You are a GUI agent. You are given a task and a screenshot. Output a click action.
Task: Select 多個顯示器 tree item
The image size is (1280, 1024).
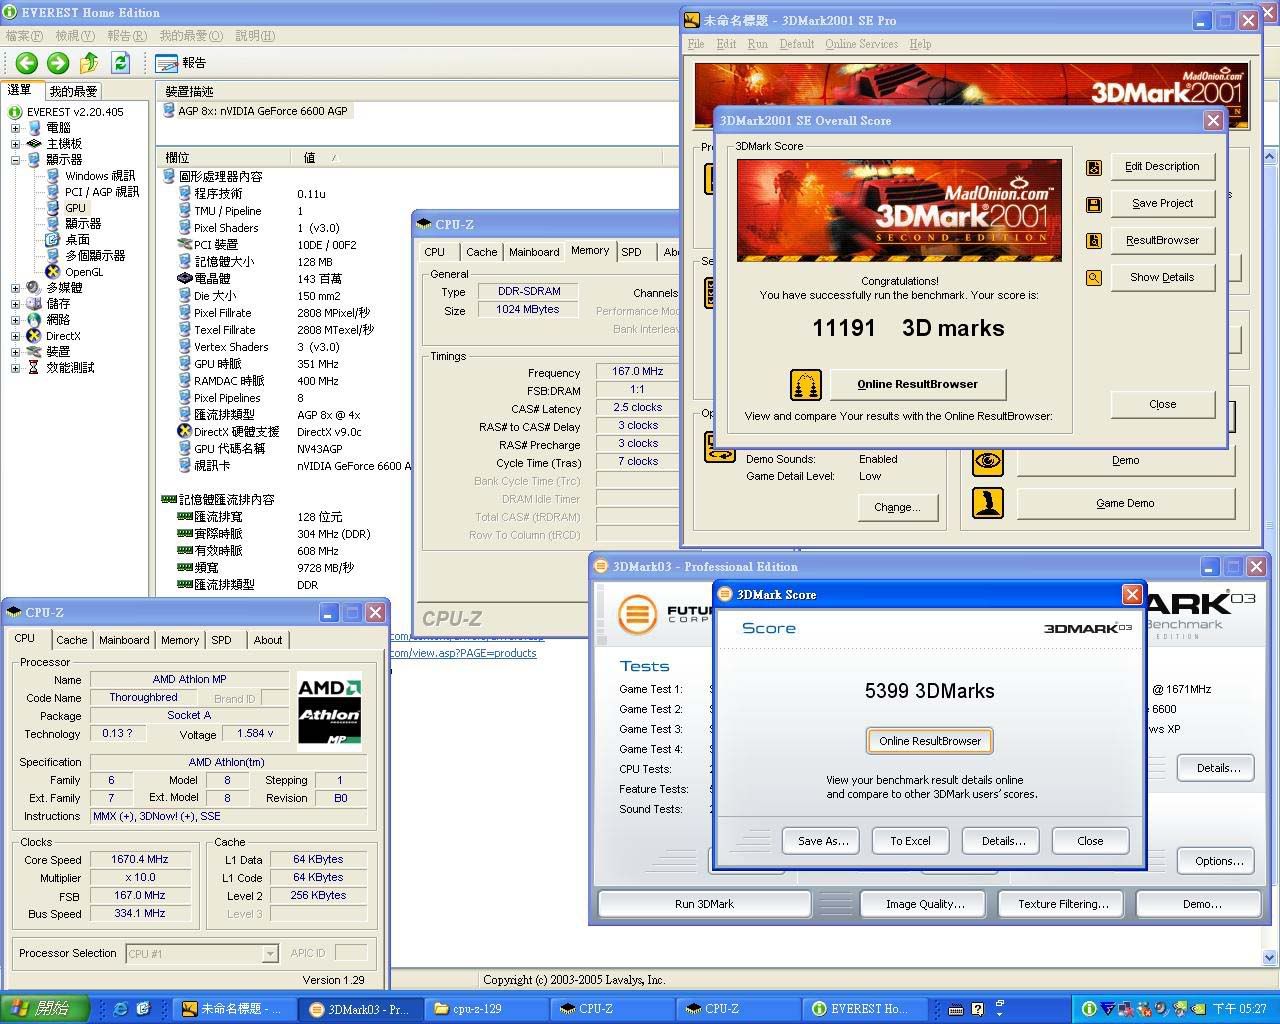pos(95,256)
